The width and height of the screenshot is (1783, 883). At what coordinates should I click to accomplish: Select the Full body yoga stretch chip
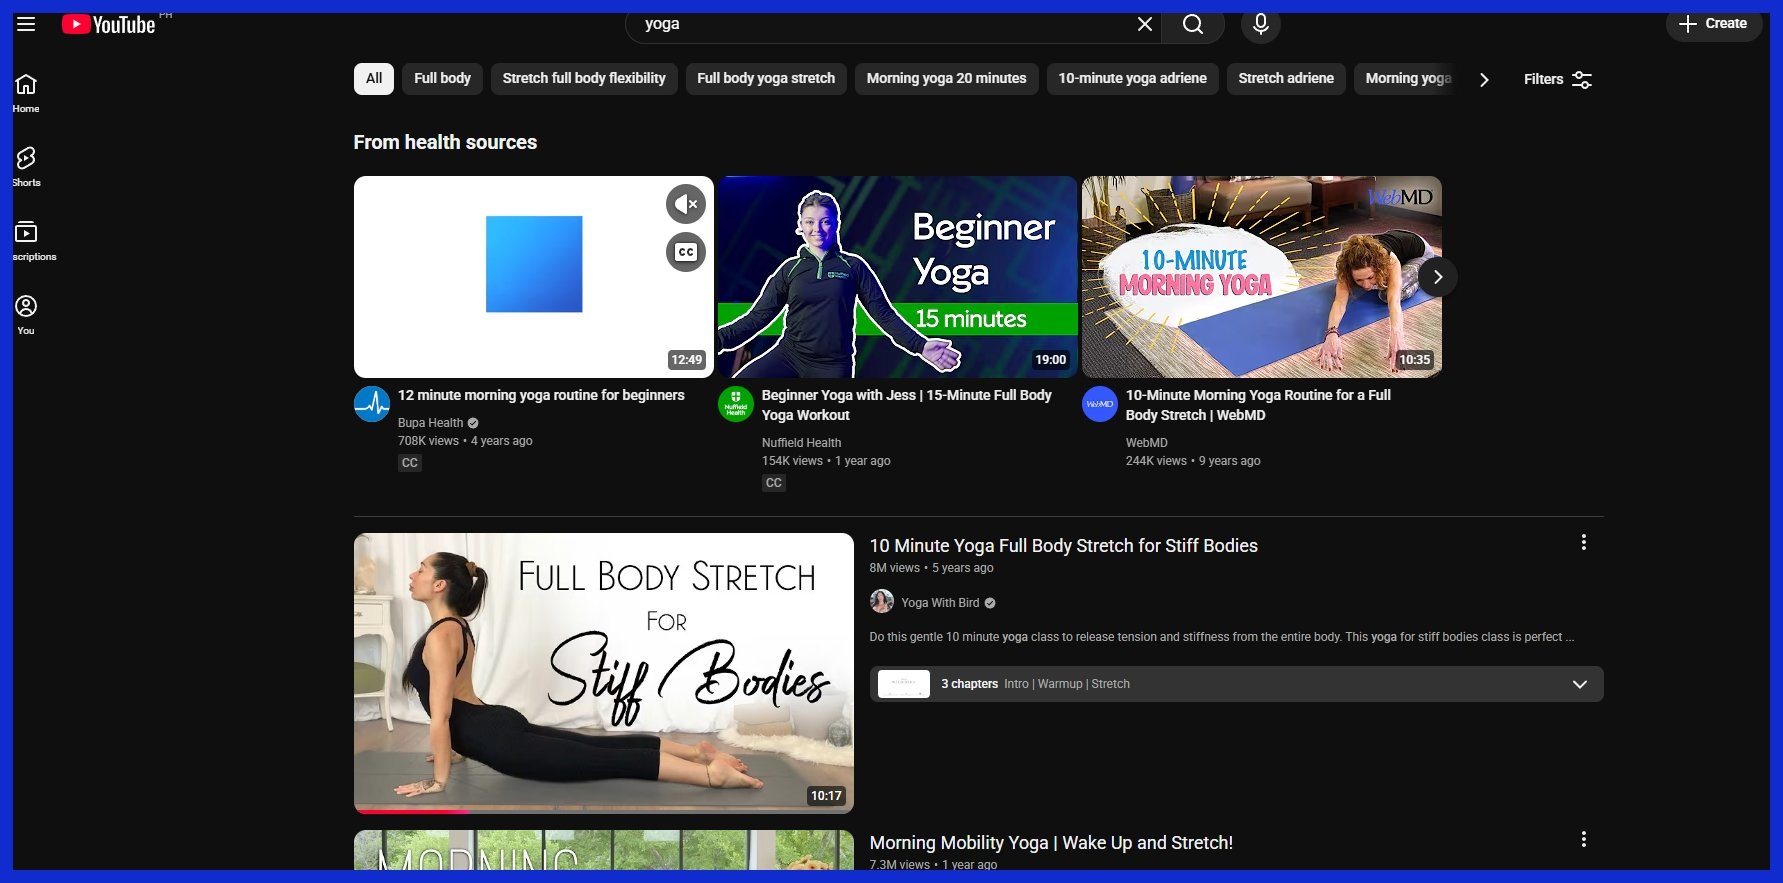point(765,79)
